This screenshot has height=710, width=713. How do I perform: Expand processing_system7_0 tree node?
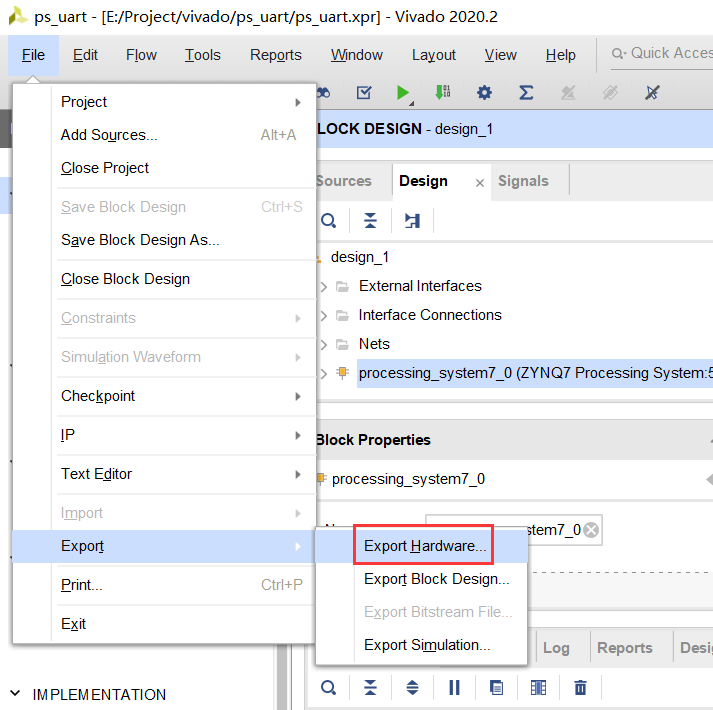click(x=323, y=374)
